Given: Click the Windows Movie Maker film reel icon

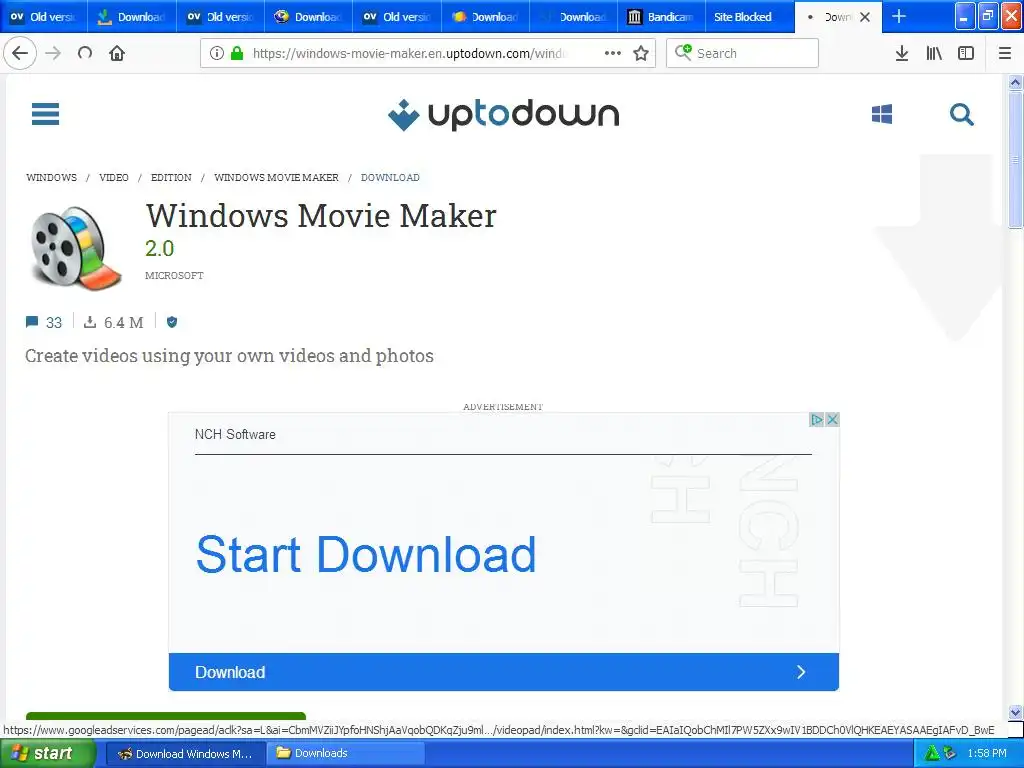Looking at the screenshot, I should tap(76, 248).
